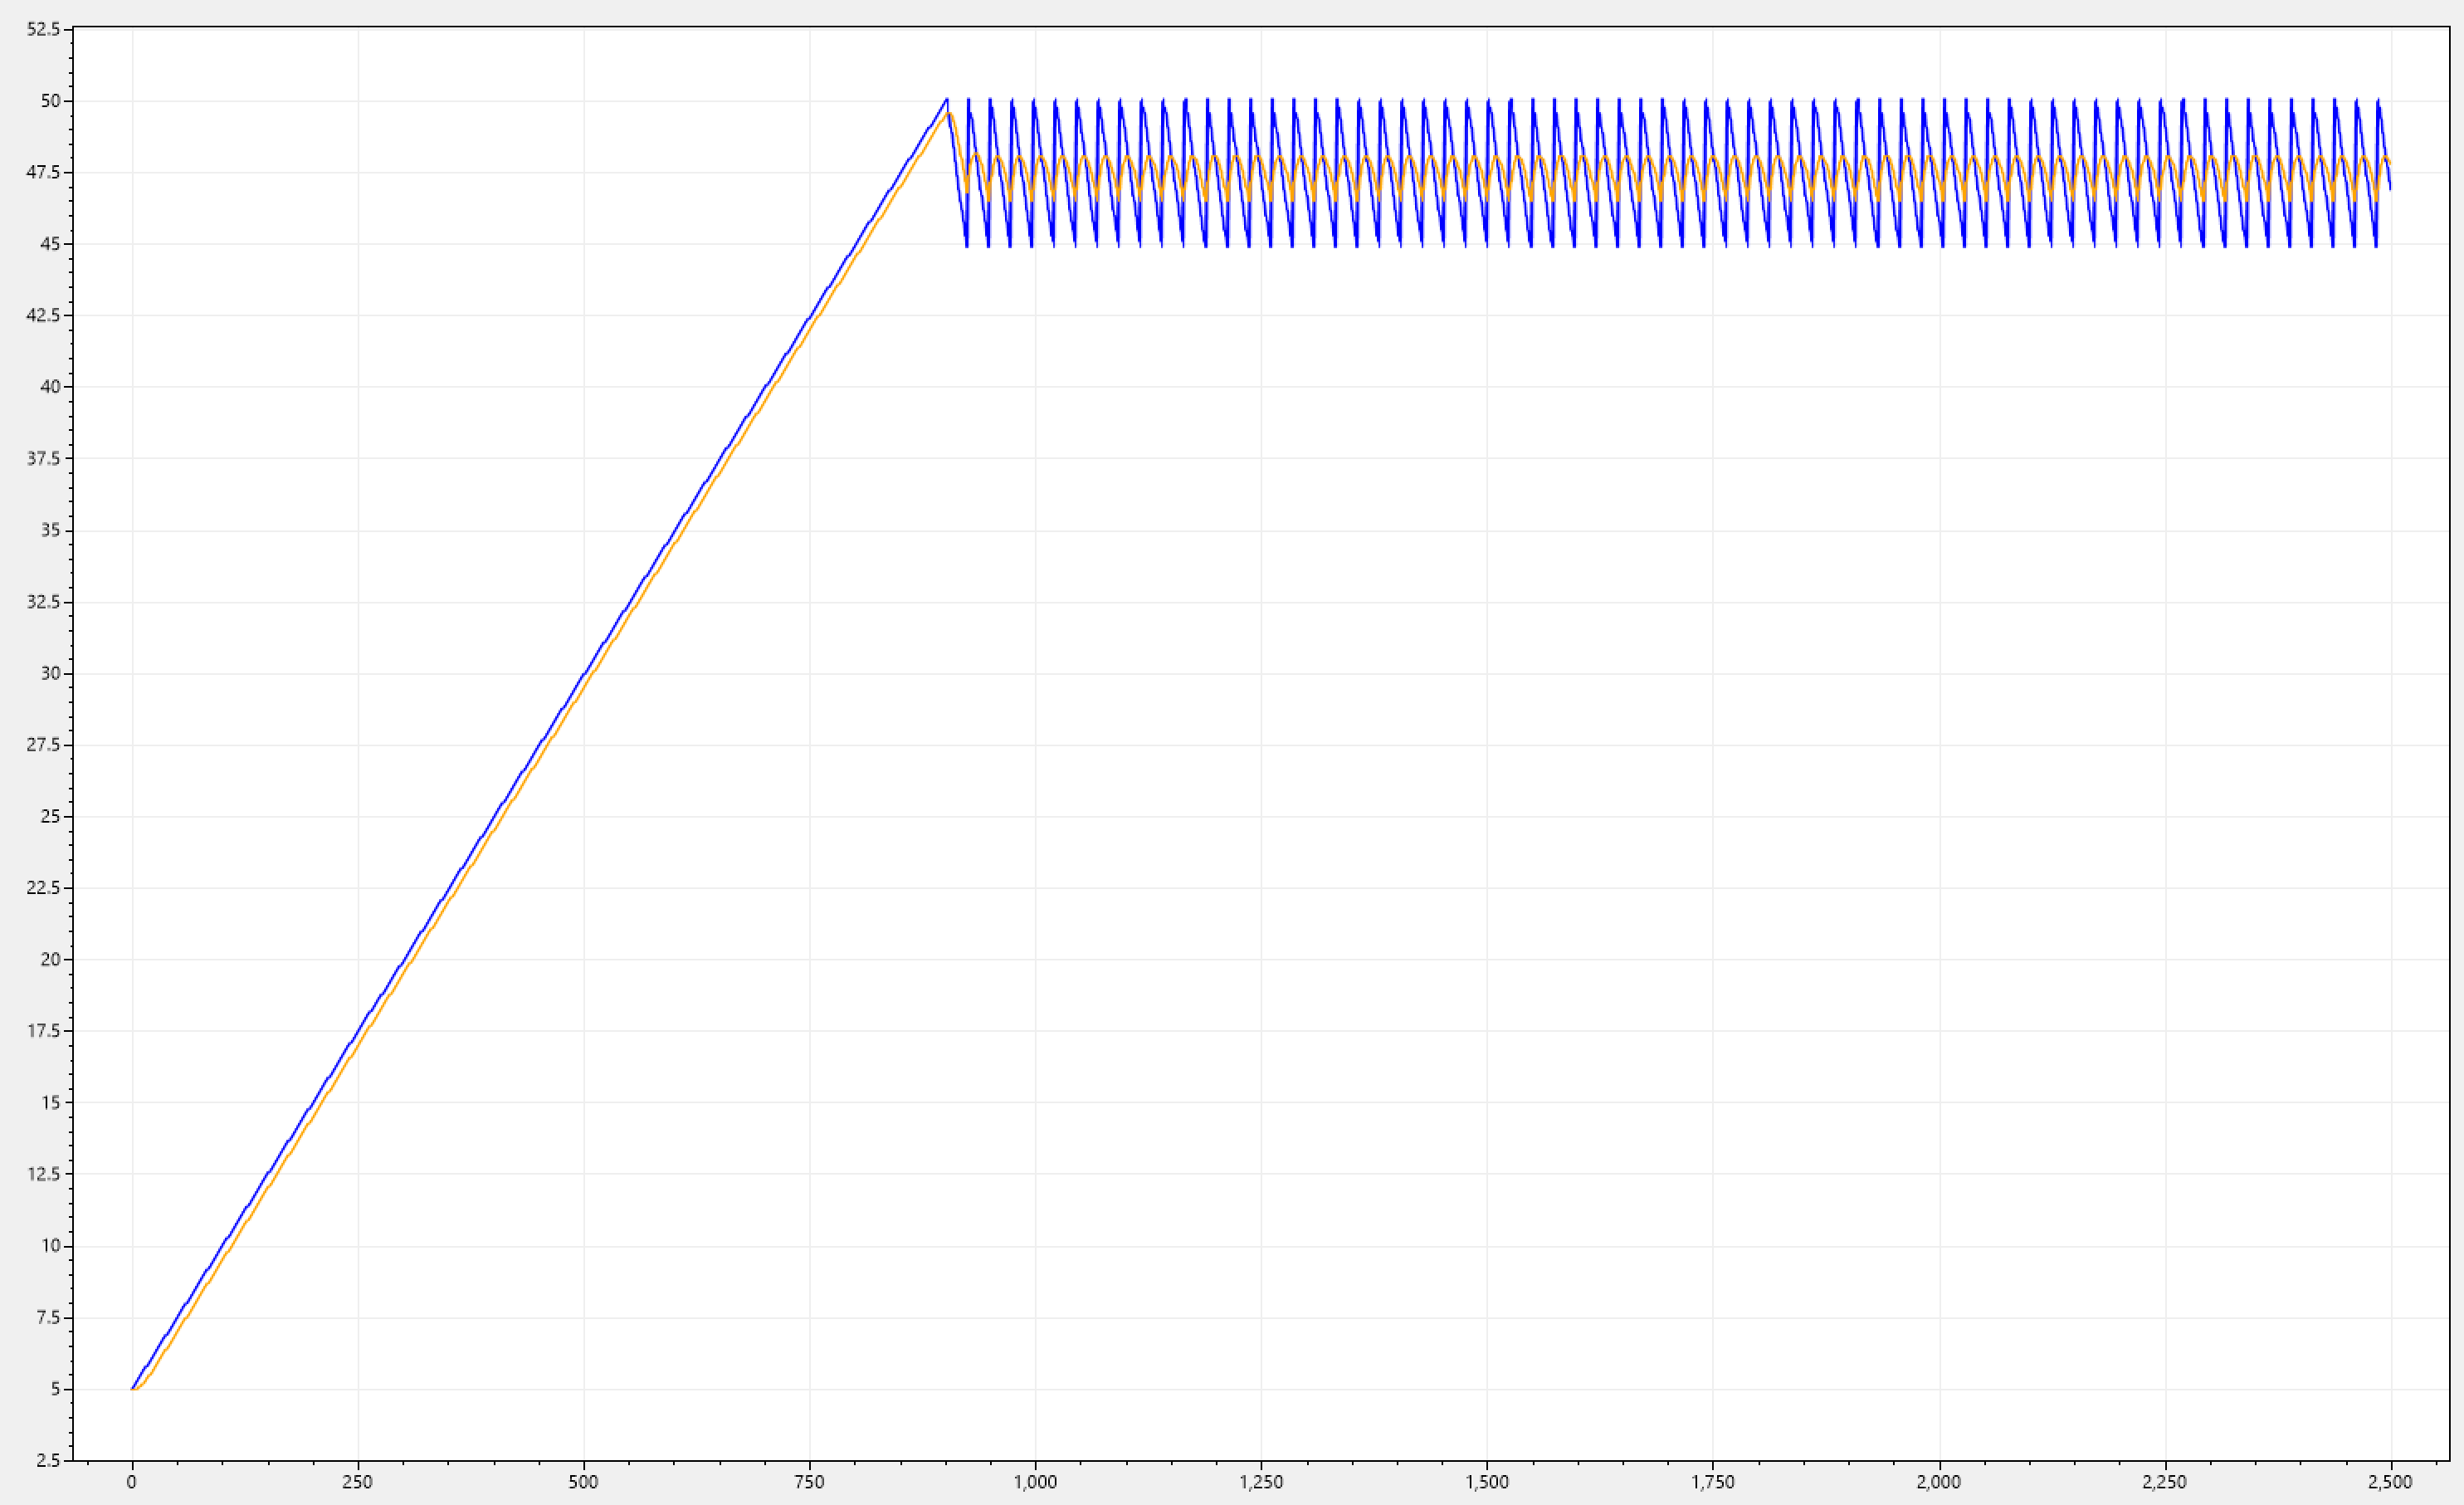Click the y-axis label 27.5
The image size is (2464, 1505).
tap(43, 745)
